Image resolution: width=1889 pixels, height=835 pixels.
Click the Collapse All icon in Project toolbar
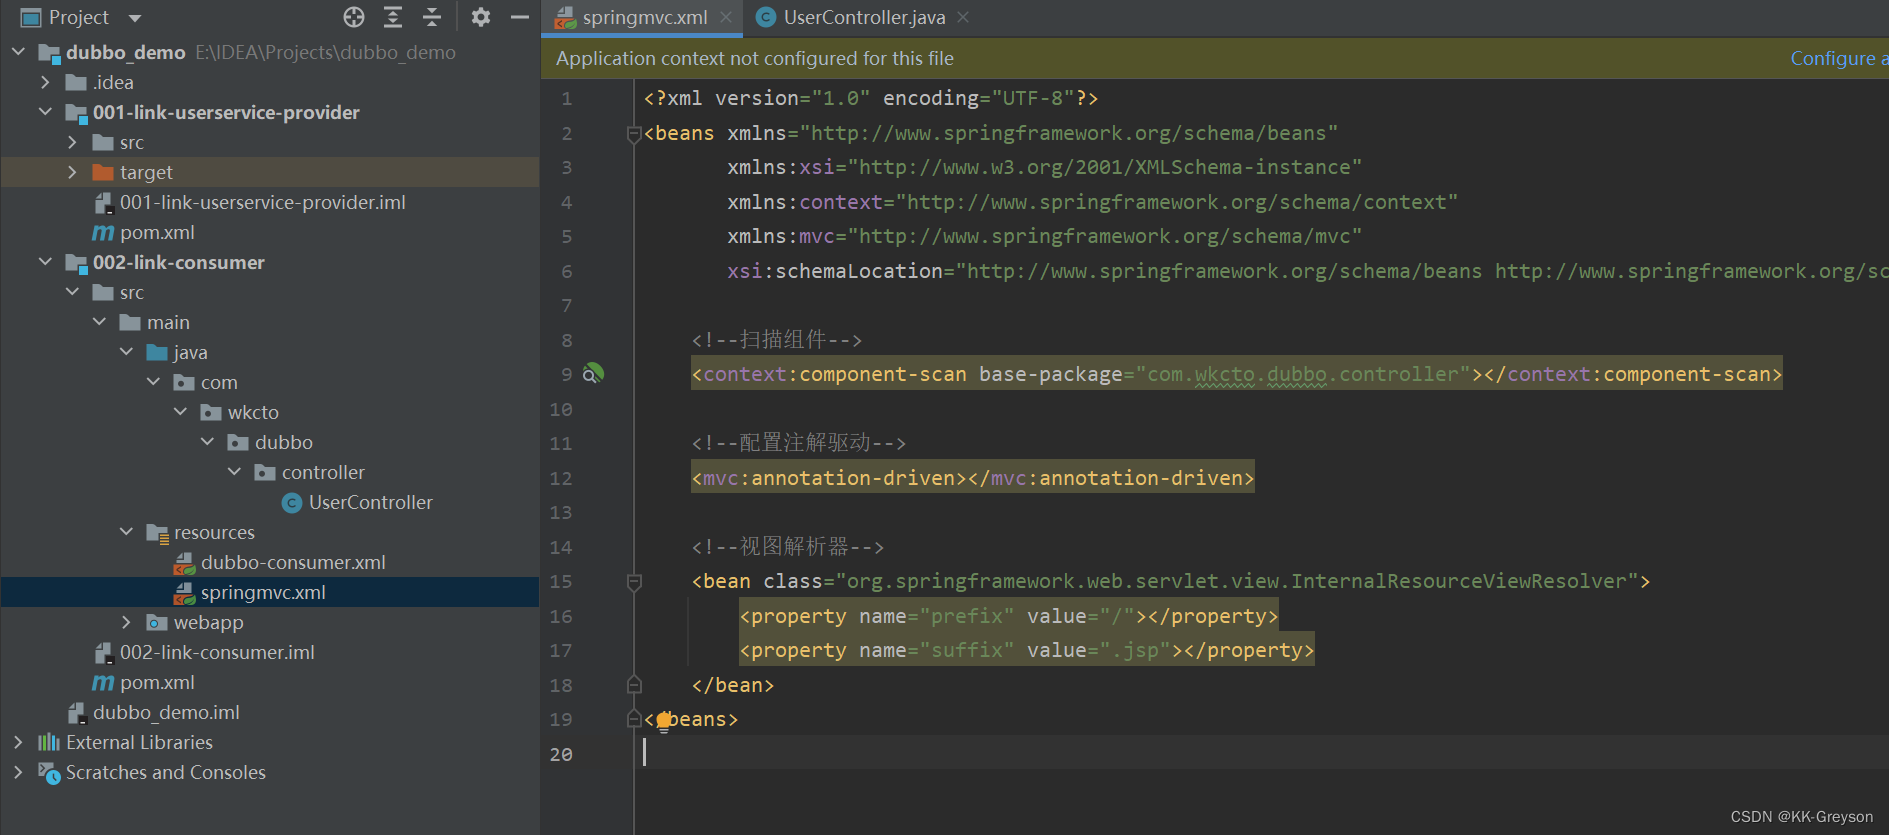click(432, 17)
